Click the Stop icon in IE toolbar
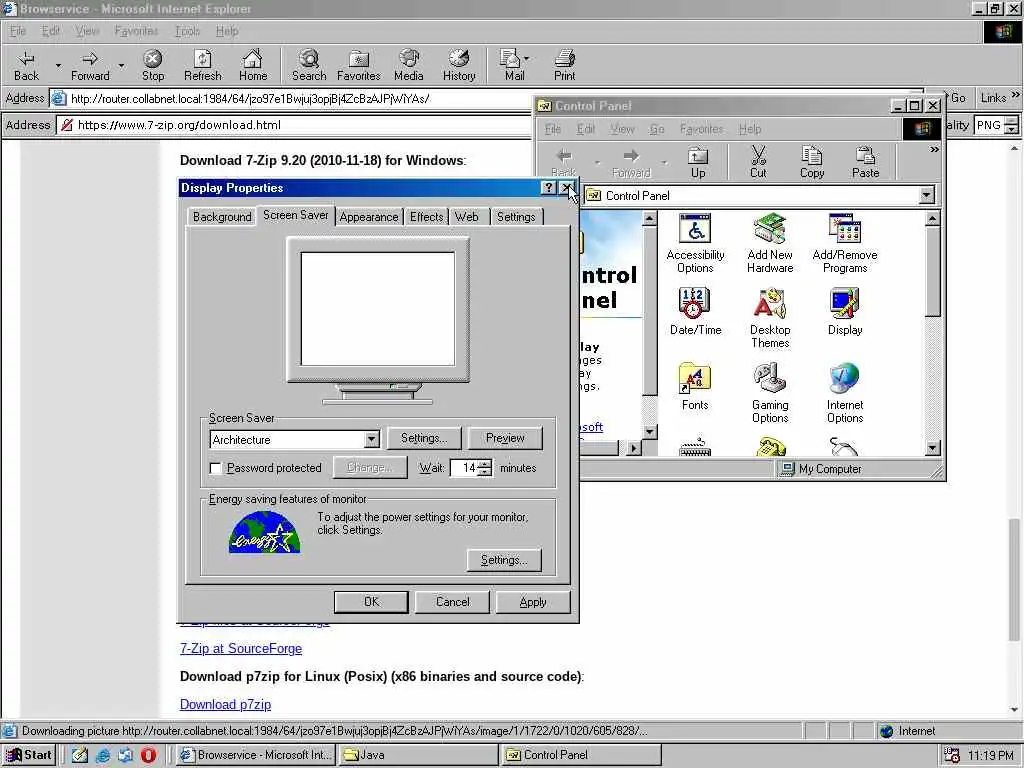Image resolution: width=1024 pixels, height=768 pixels. pos(153,65)
